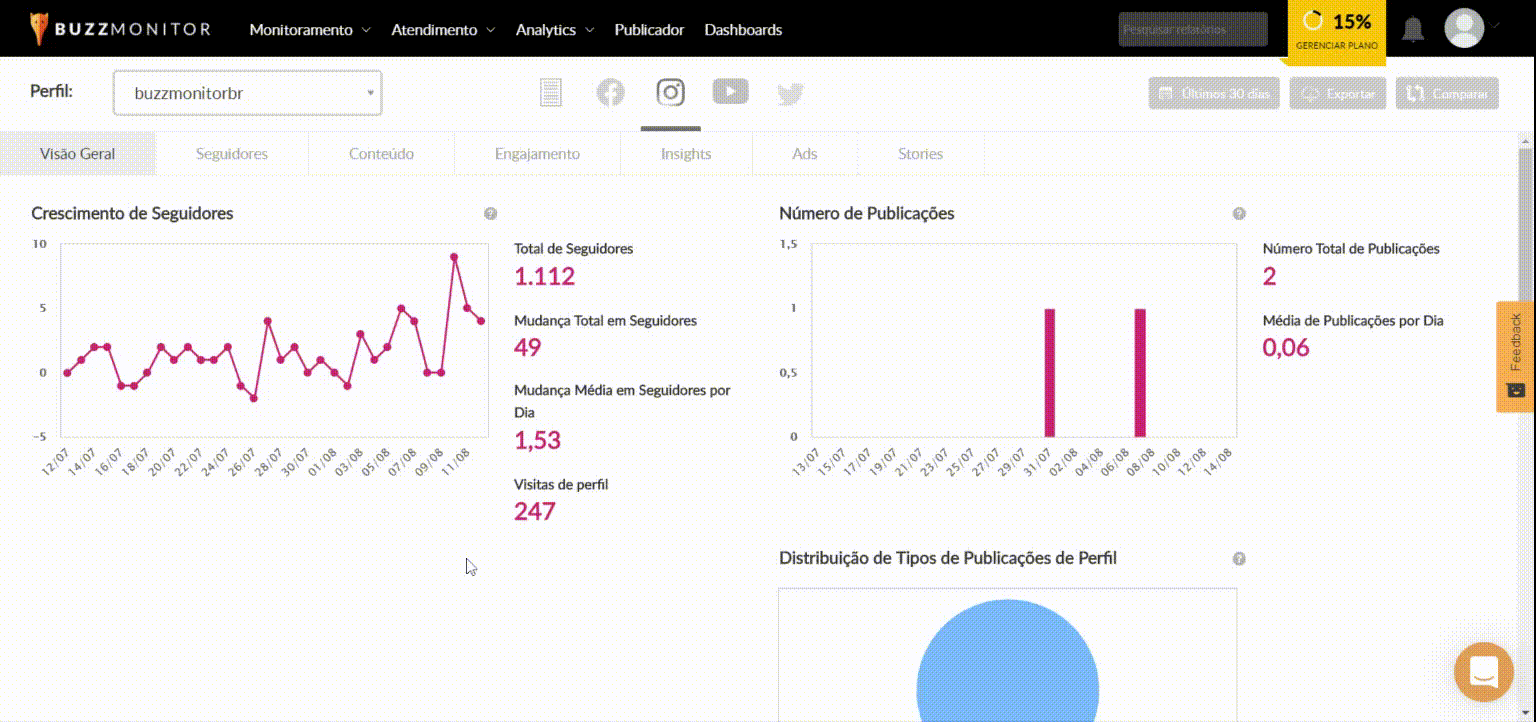The height and width of the screenshot is (722, 1536).
Task: Click the Comparar button
Action: click(1447, 94)
